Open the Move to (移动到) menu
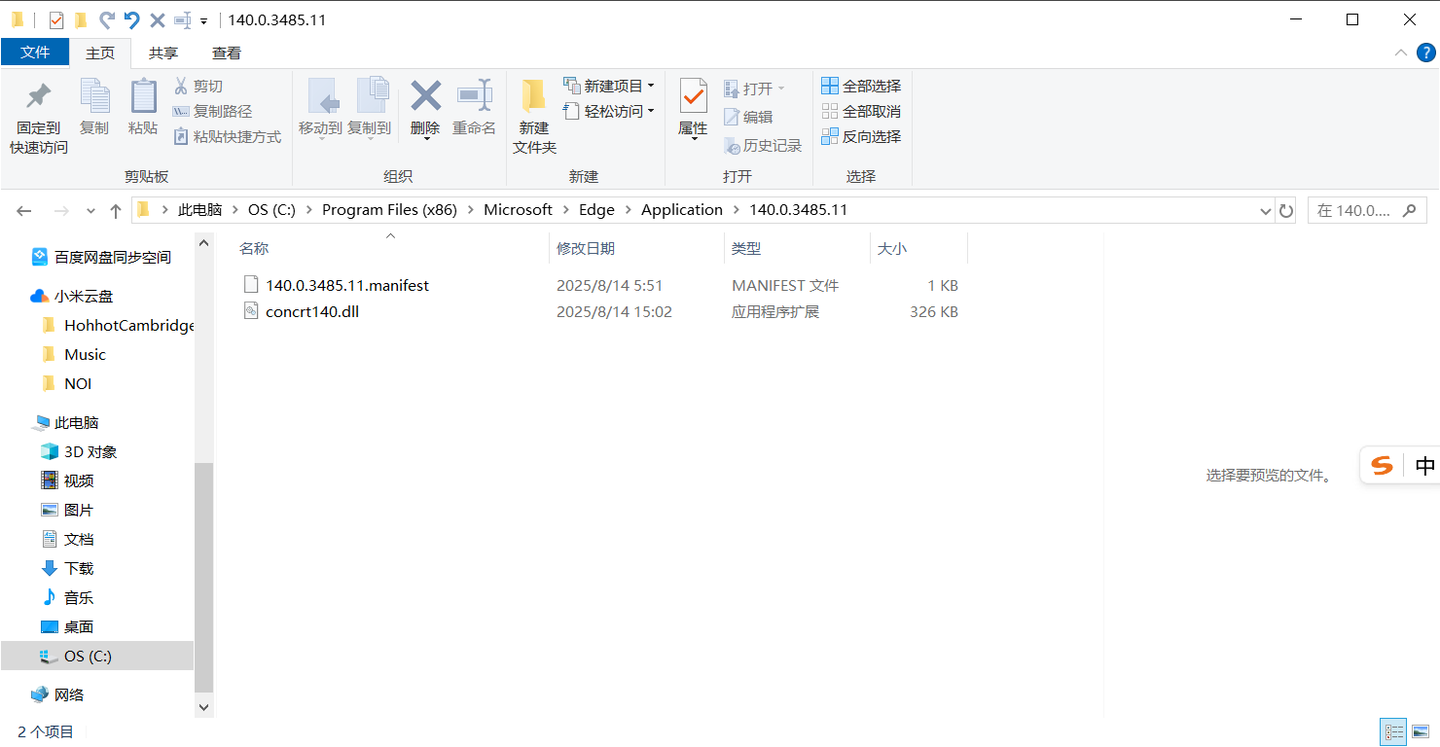The image size is (1440, 747). 320,108
